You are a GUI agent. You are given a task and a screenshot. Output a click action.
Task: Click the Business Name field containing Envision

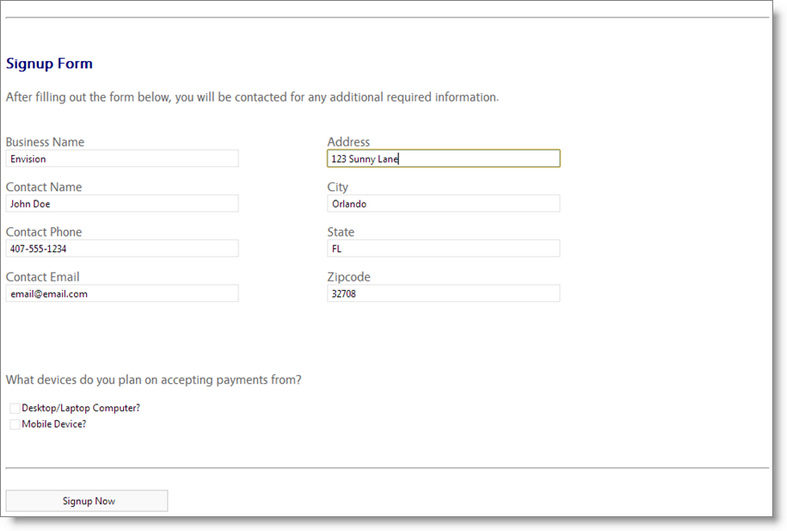pos(122,159)
